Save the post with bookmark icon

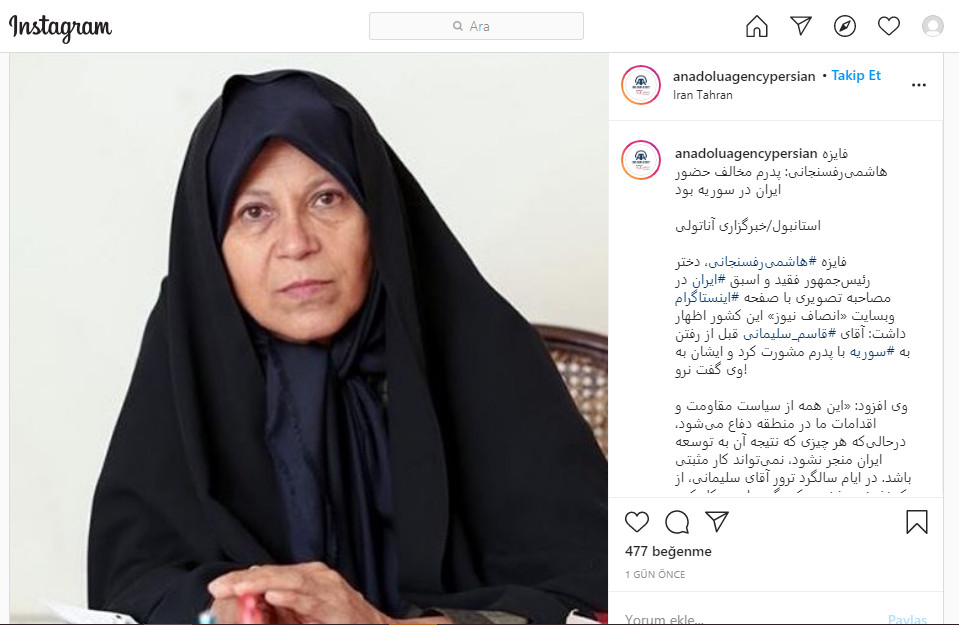pyautogui.click(x=917, y=522)
